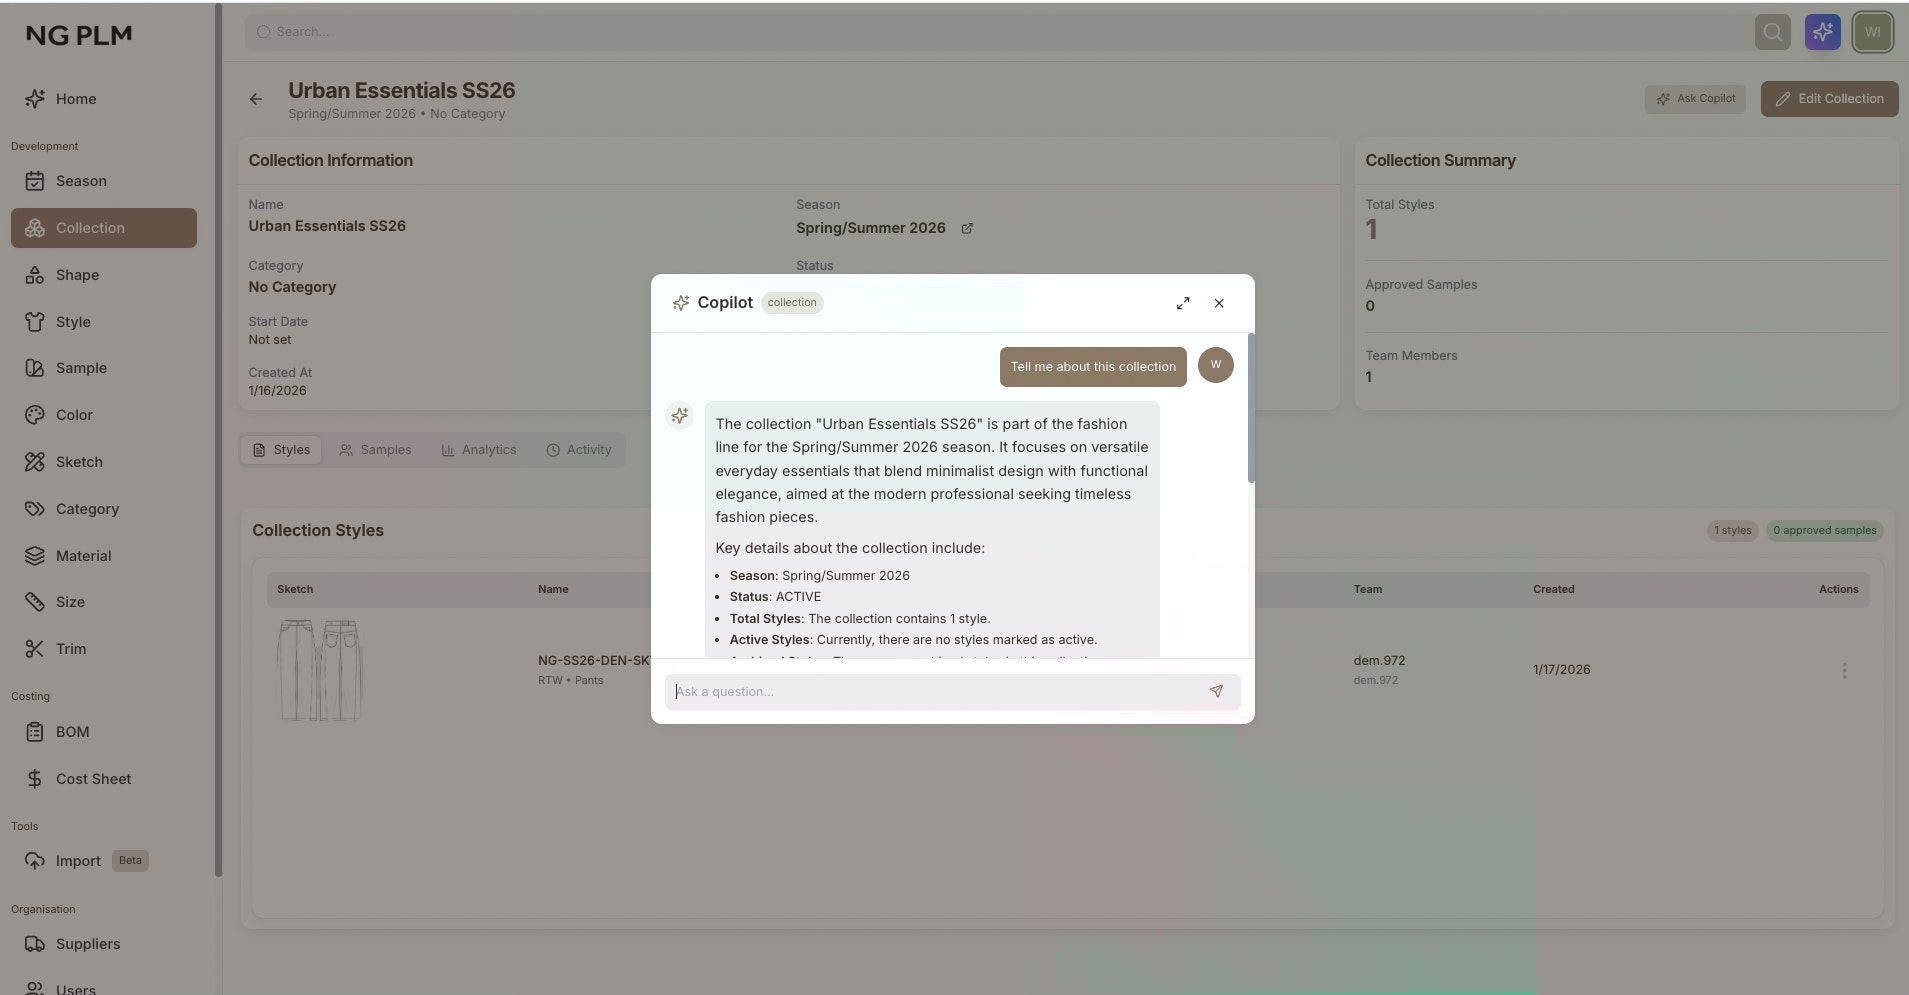This screenshot has height=995, width=1909.
Task: Open the WI user avatar menu
Action: (x=1872, y=32)
